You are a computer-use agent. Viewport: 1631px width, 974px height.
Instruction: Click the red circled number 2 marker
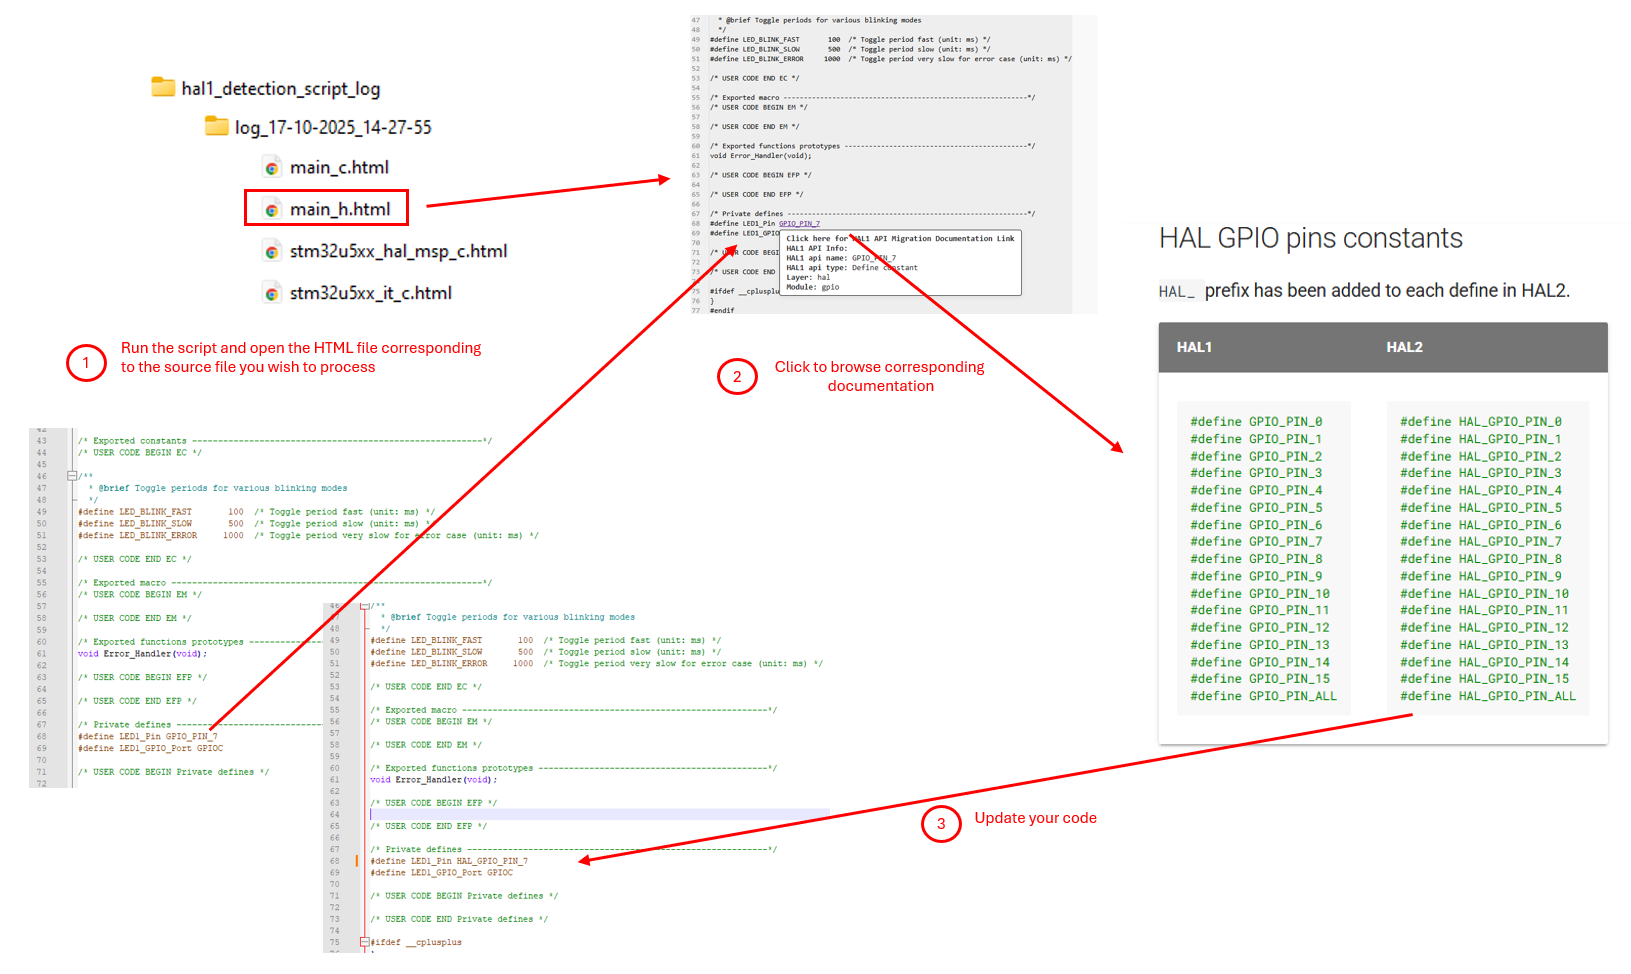tap(737, 377)
